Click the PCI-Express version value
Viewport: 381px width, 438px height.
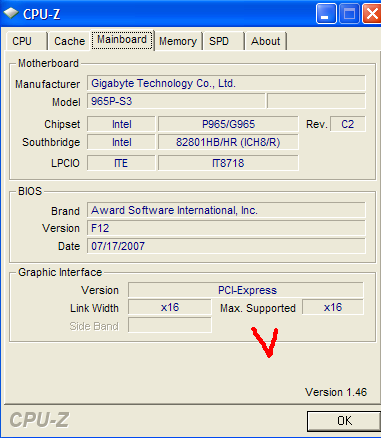(x=246, y=290)
